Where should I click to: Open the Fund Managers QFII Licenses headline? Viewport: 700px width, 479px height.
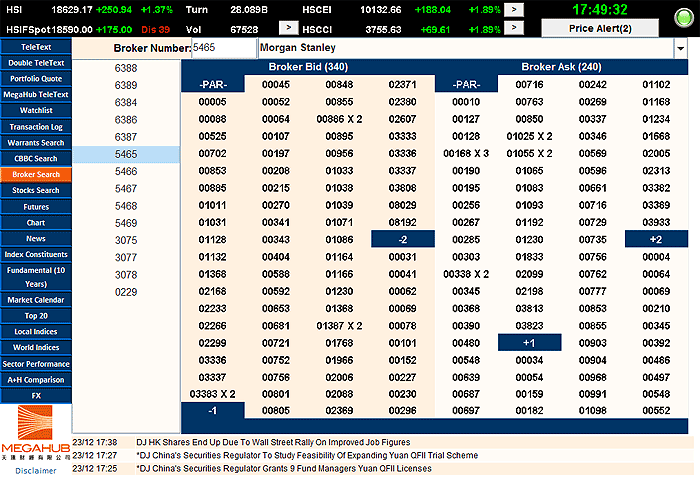click(284, 468)
